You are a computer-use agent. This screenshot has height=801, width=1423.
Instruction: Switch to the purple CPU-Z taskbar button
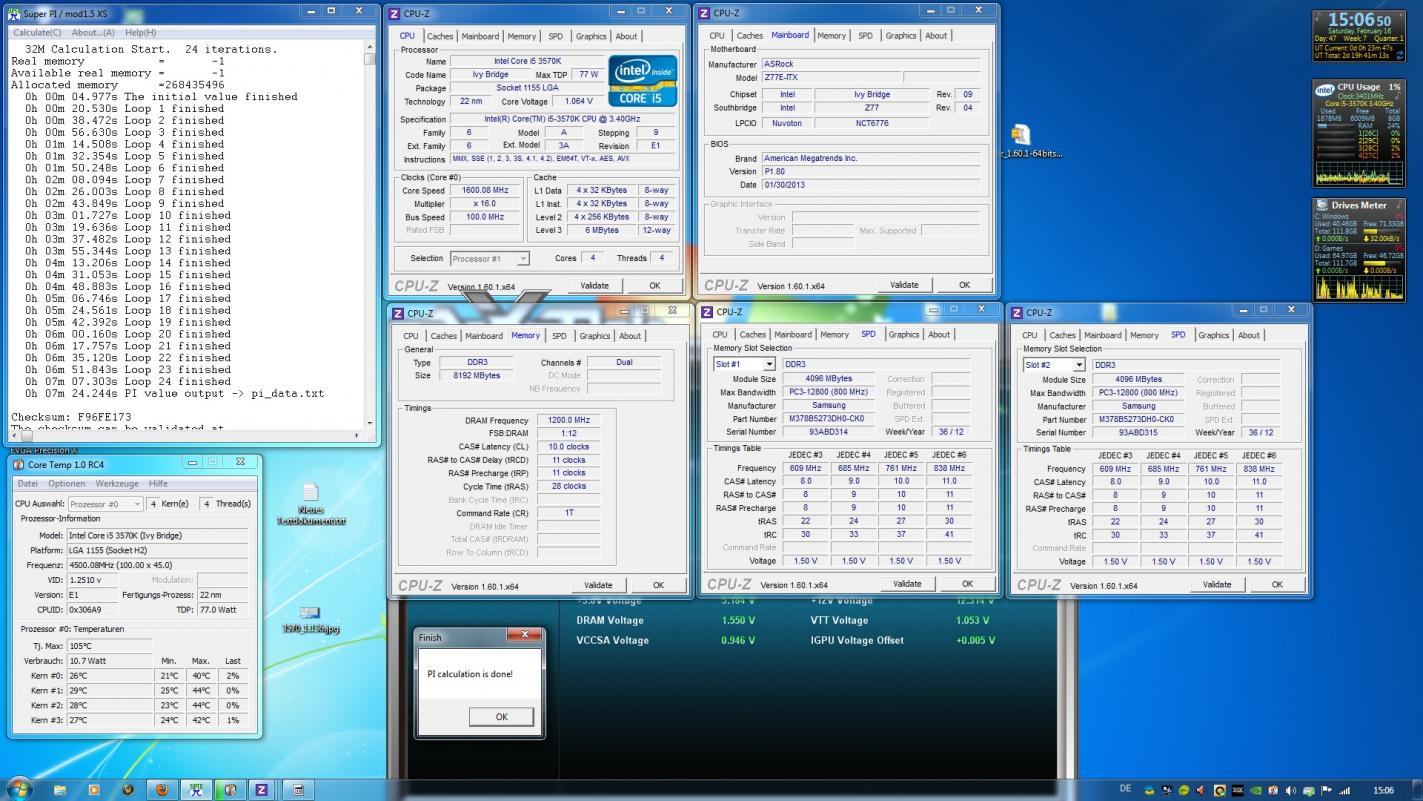(261, 789)
